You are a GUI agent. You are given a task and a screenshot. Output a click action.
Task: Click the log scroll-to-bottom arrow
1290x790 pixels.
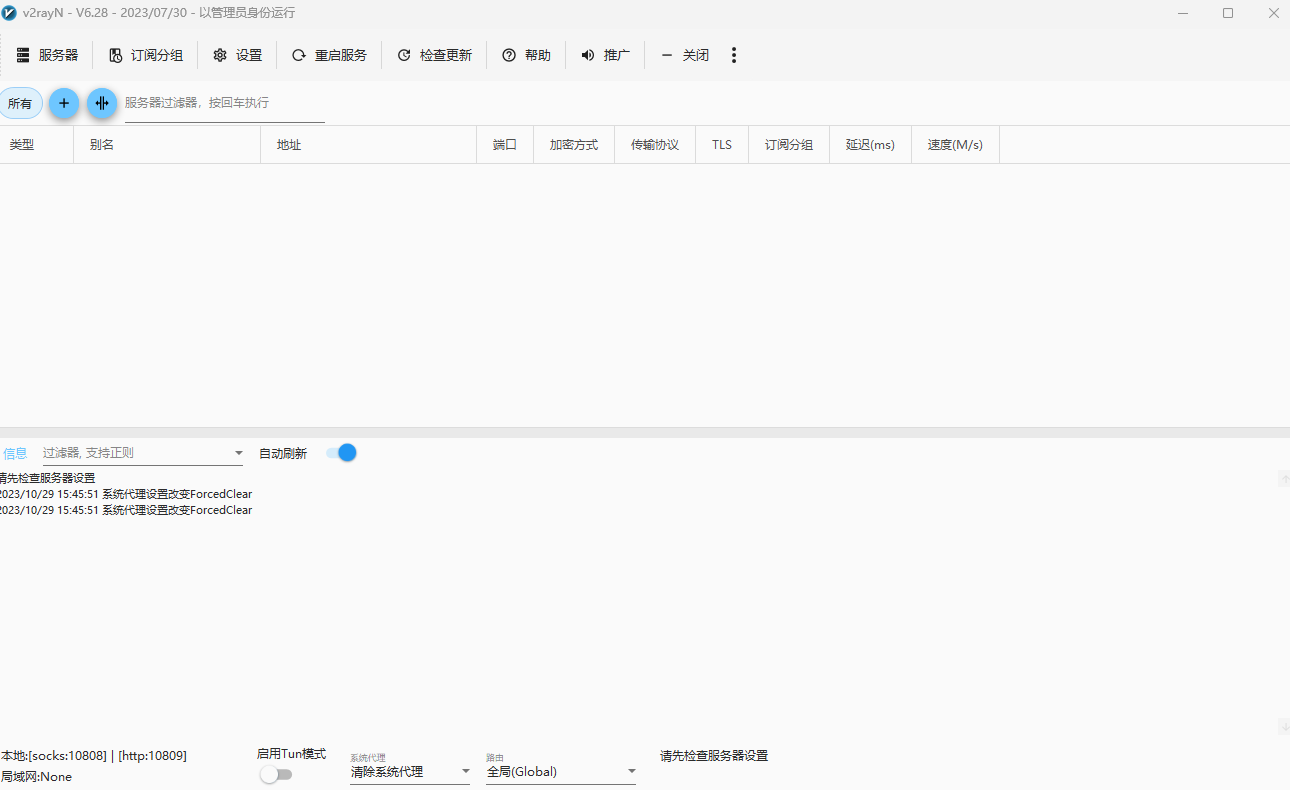coord(1284,726)
